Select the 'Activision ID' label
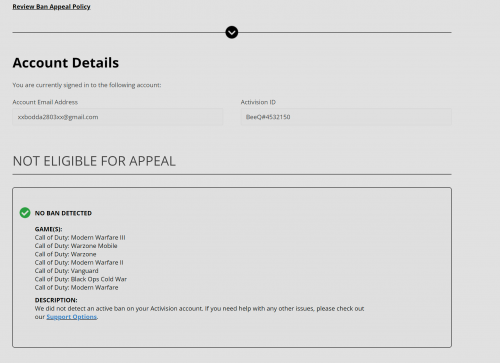This screenshot has height=363, width=500. 258,102
